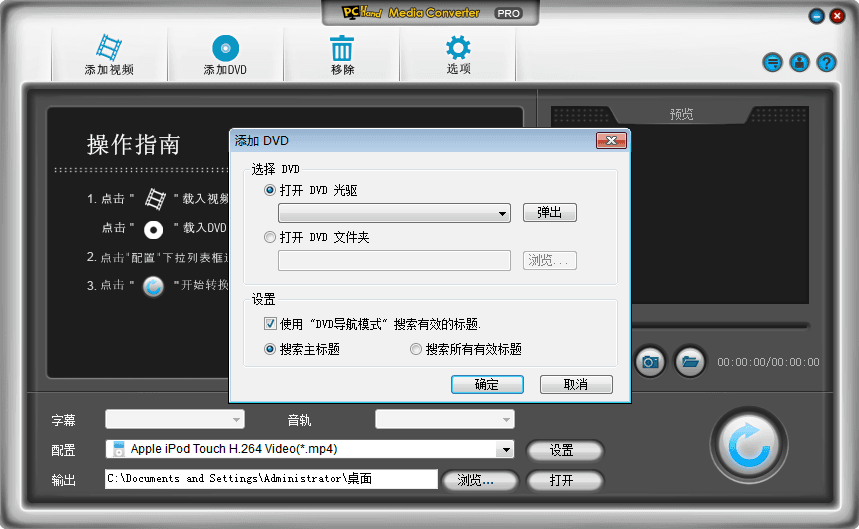
Task: Start conversion with the large blue circular arrow
Action: coord(748,445)
